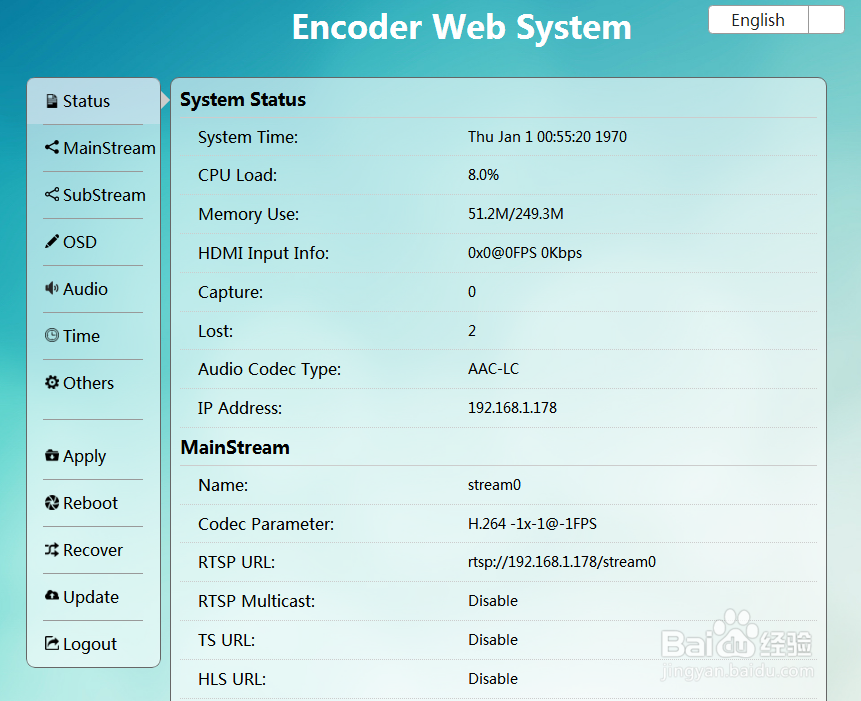
Task: Click the MainStream section heading
Action: click(x=235, y=447)
